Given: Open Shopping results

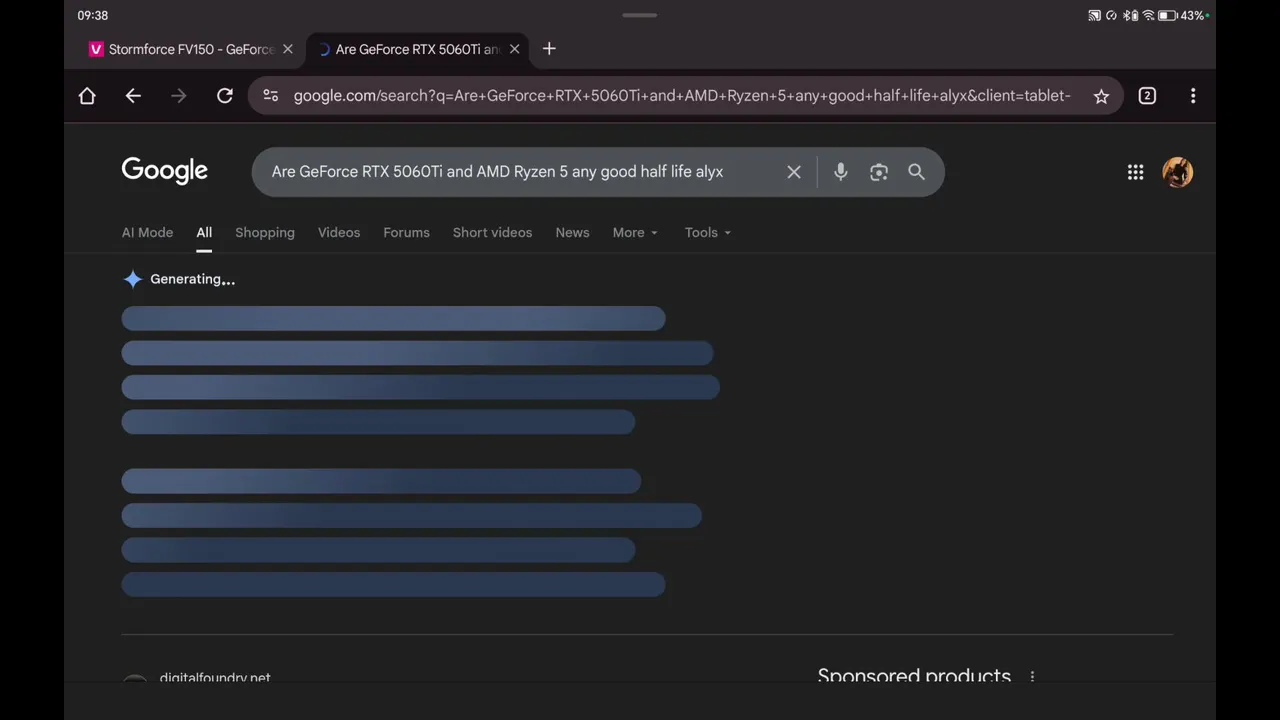Looking at the screenshot, I should (x=265, y=232).
